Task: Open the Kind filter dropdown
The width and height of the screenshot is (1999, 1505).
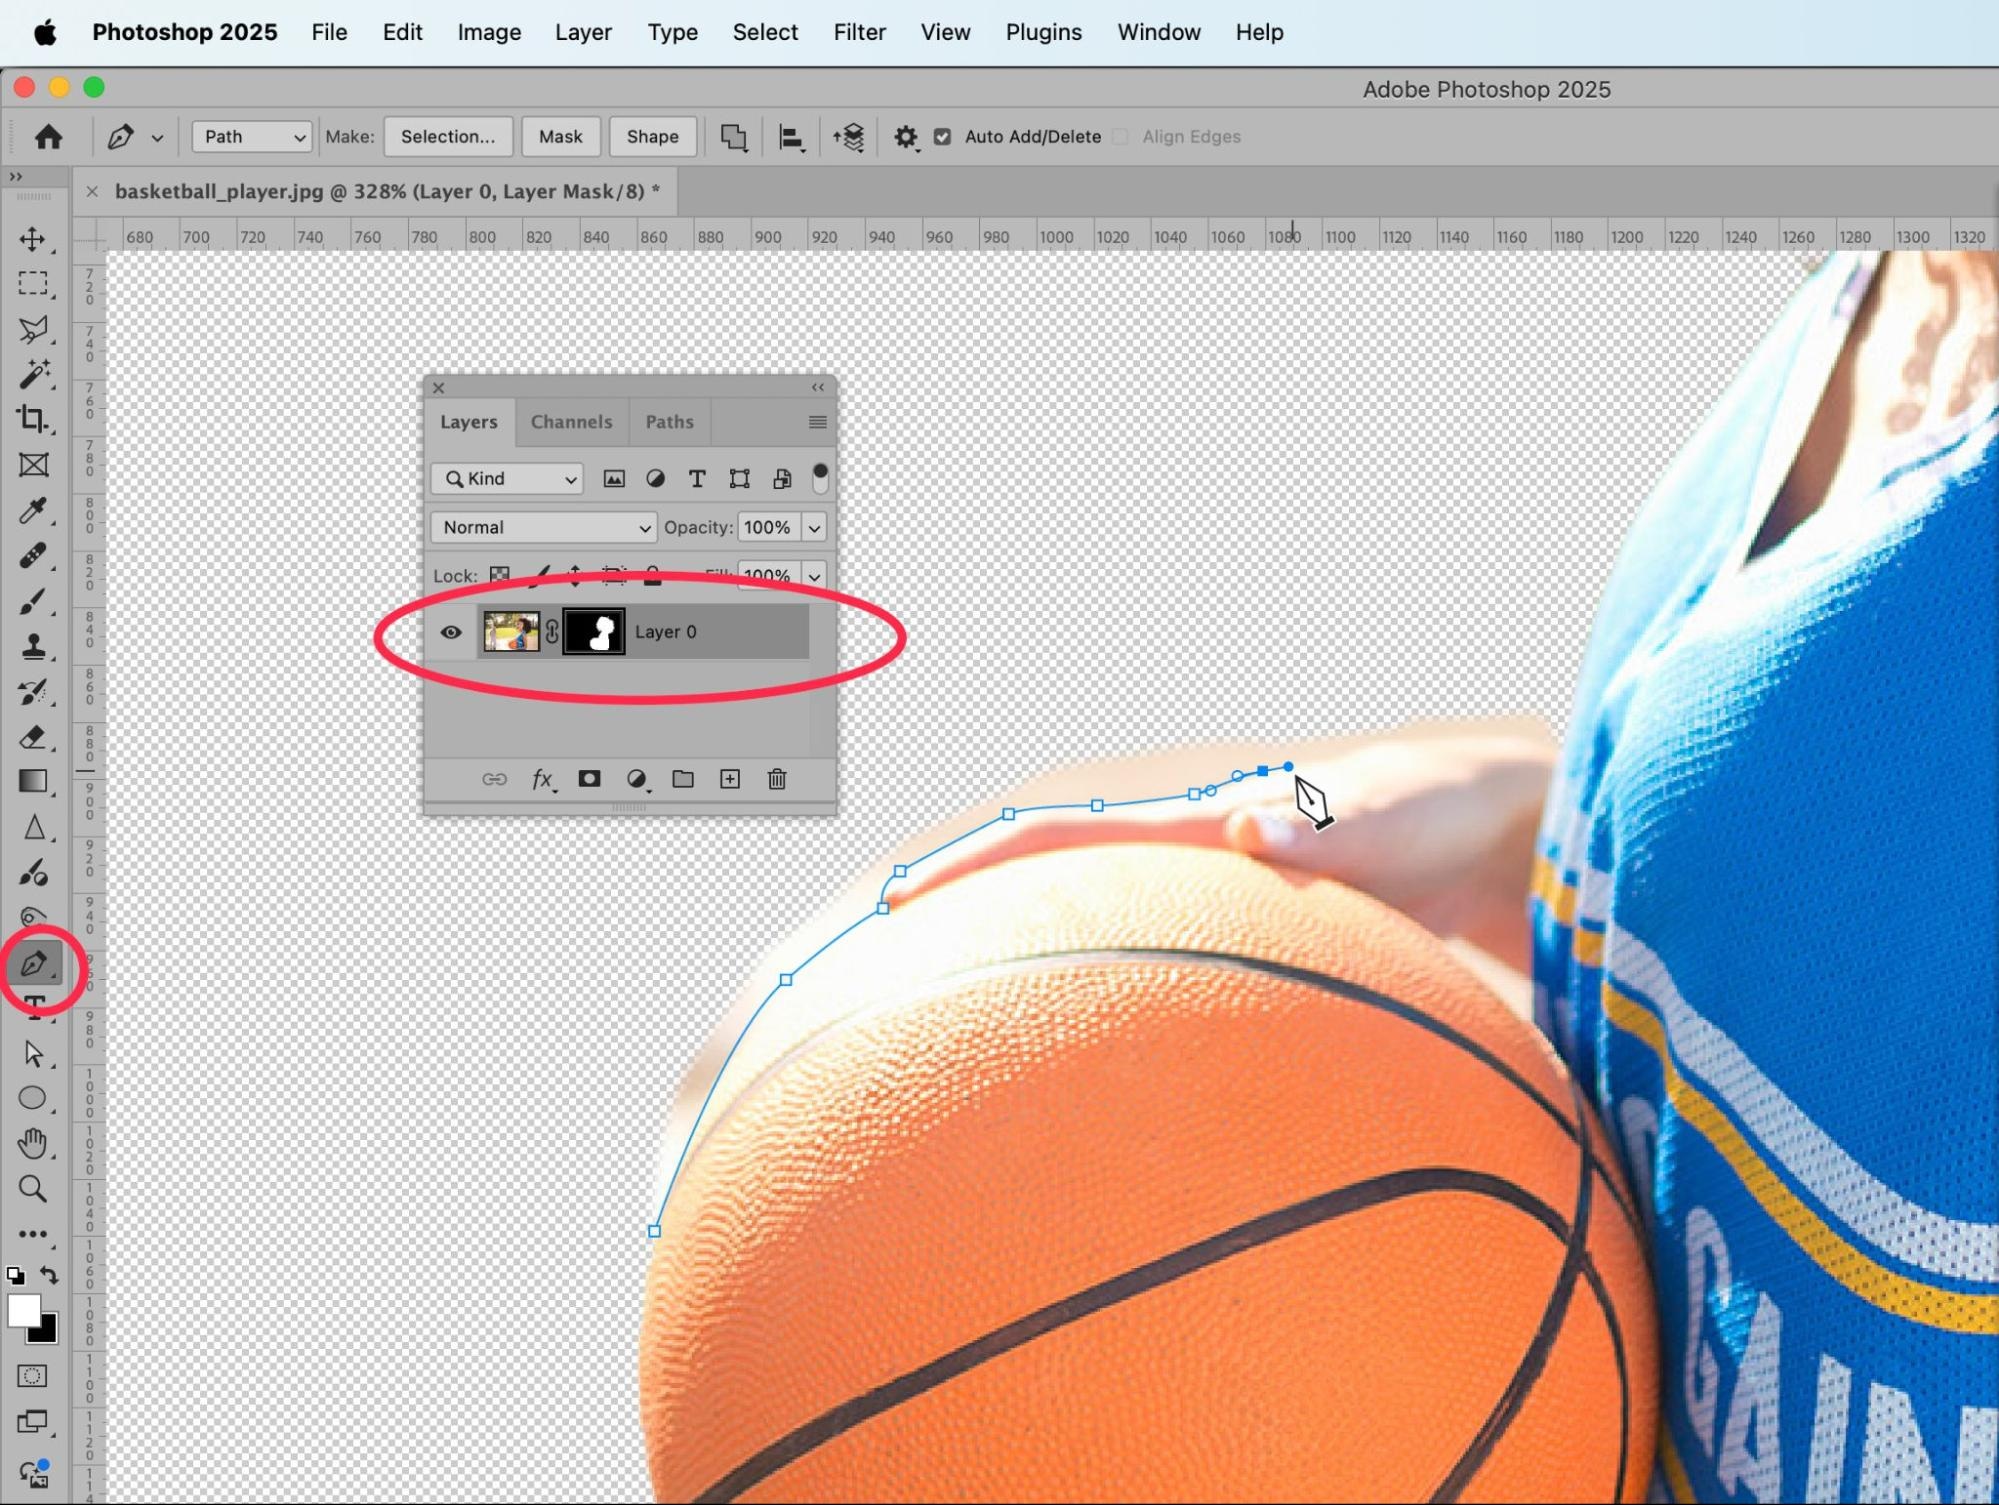Action: [x=507, y=479]
